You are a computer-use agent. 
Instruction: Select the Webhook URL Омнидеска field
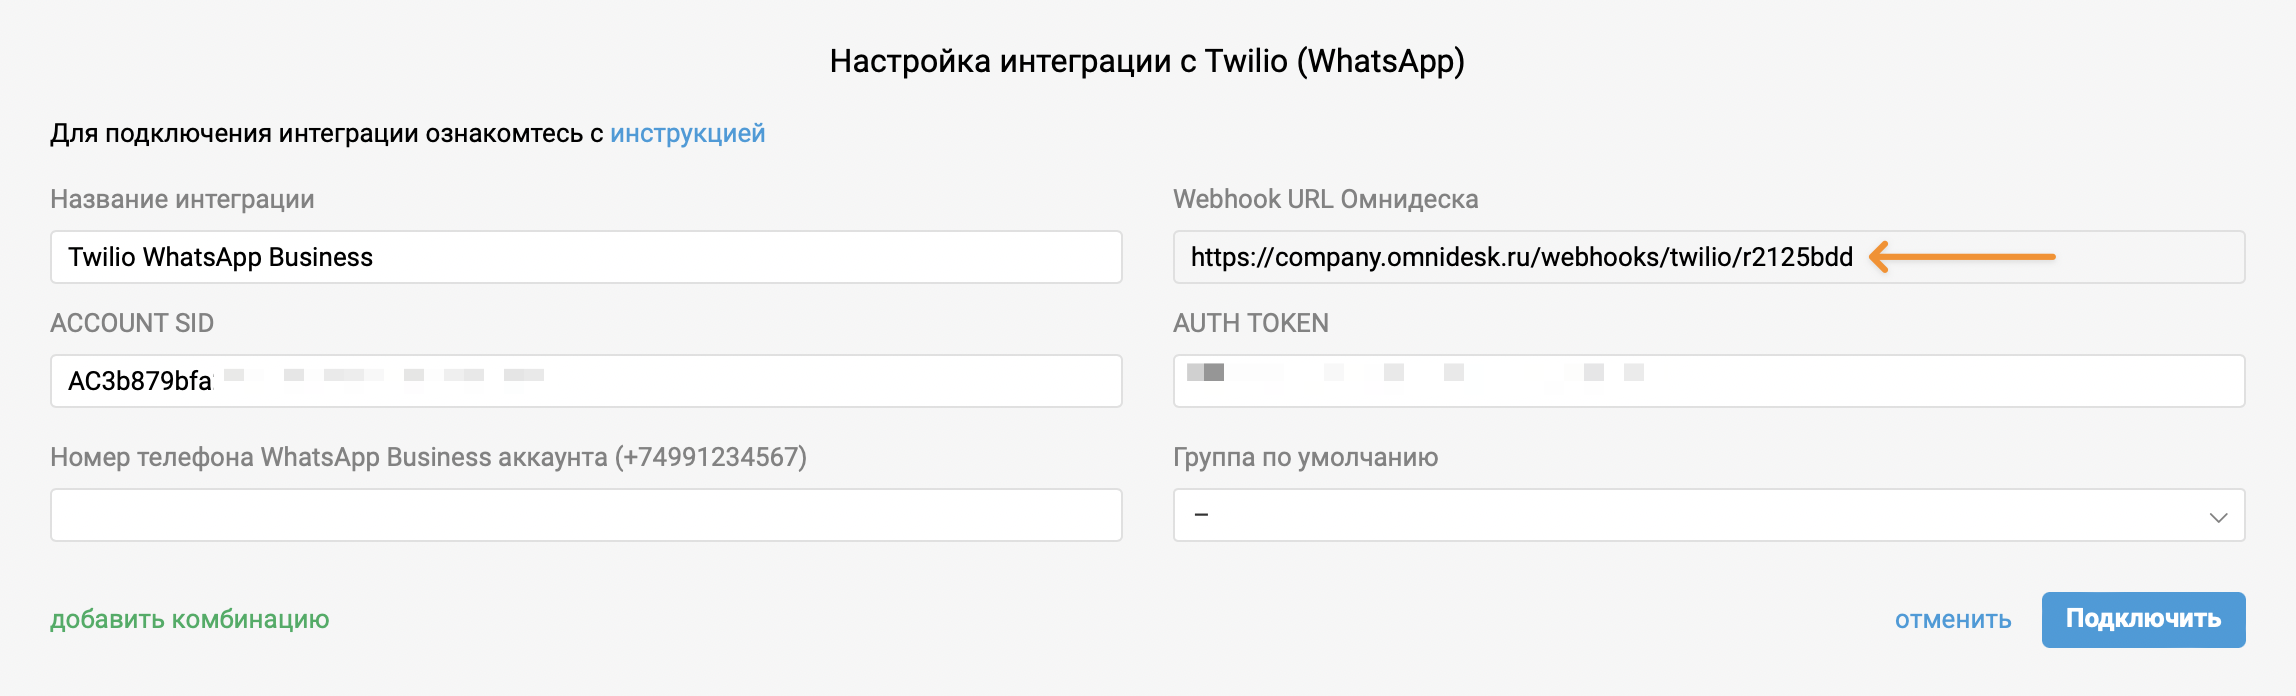point(1709,257)
